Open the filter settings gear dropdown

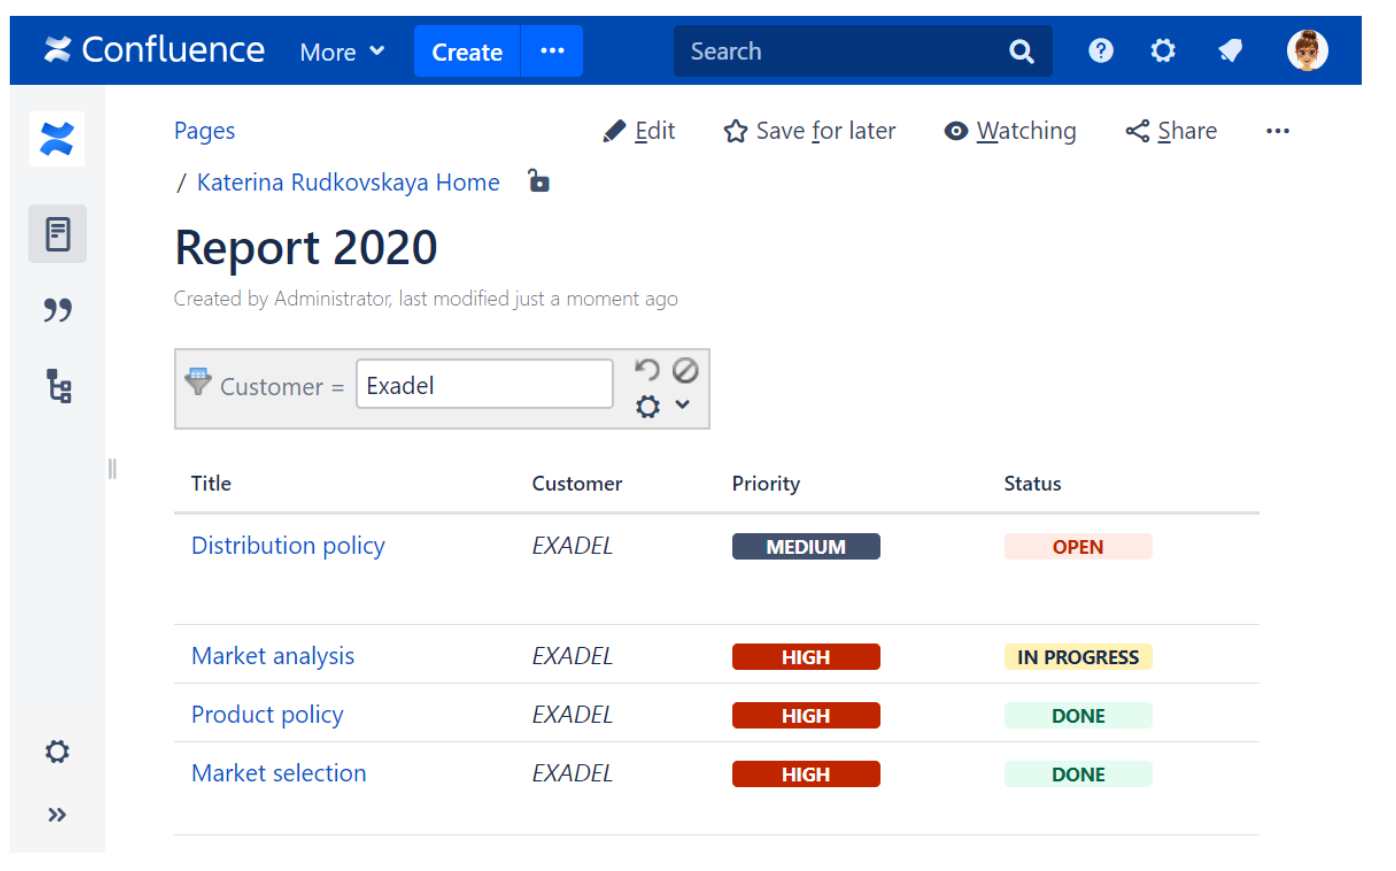[x=662, y=406]
